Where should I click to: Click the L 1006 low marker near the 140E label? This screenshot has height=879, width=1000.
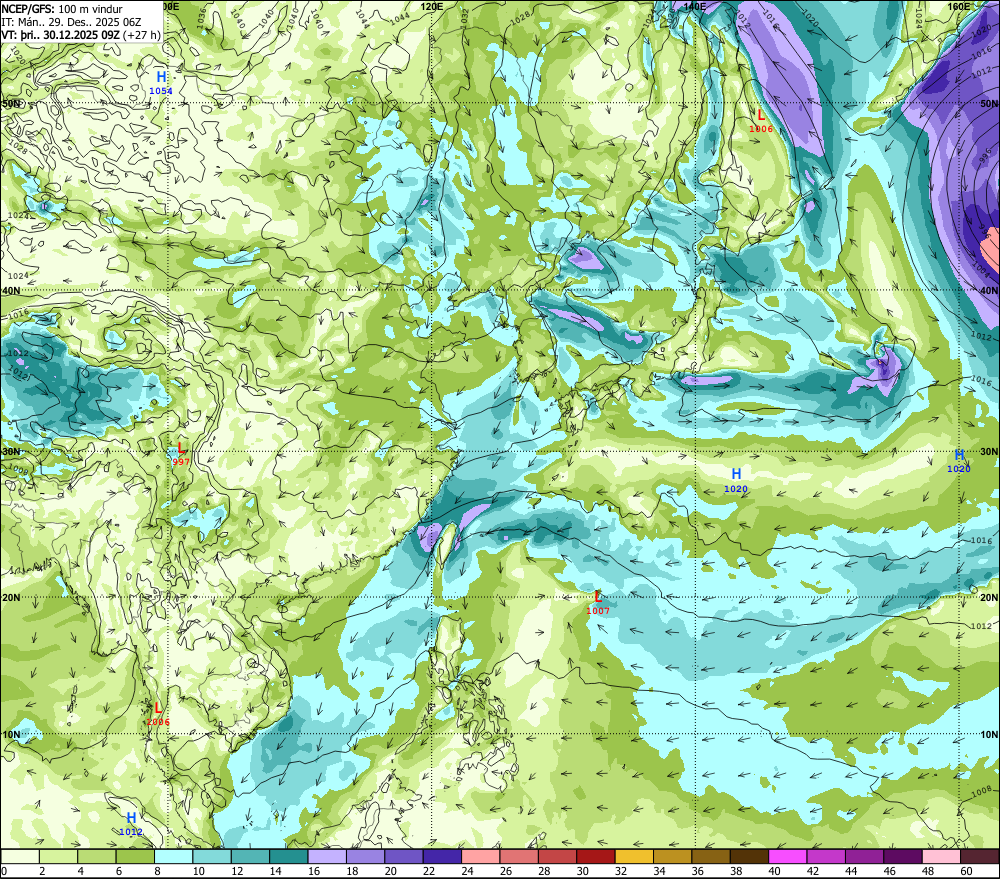[761, 121]
